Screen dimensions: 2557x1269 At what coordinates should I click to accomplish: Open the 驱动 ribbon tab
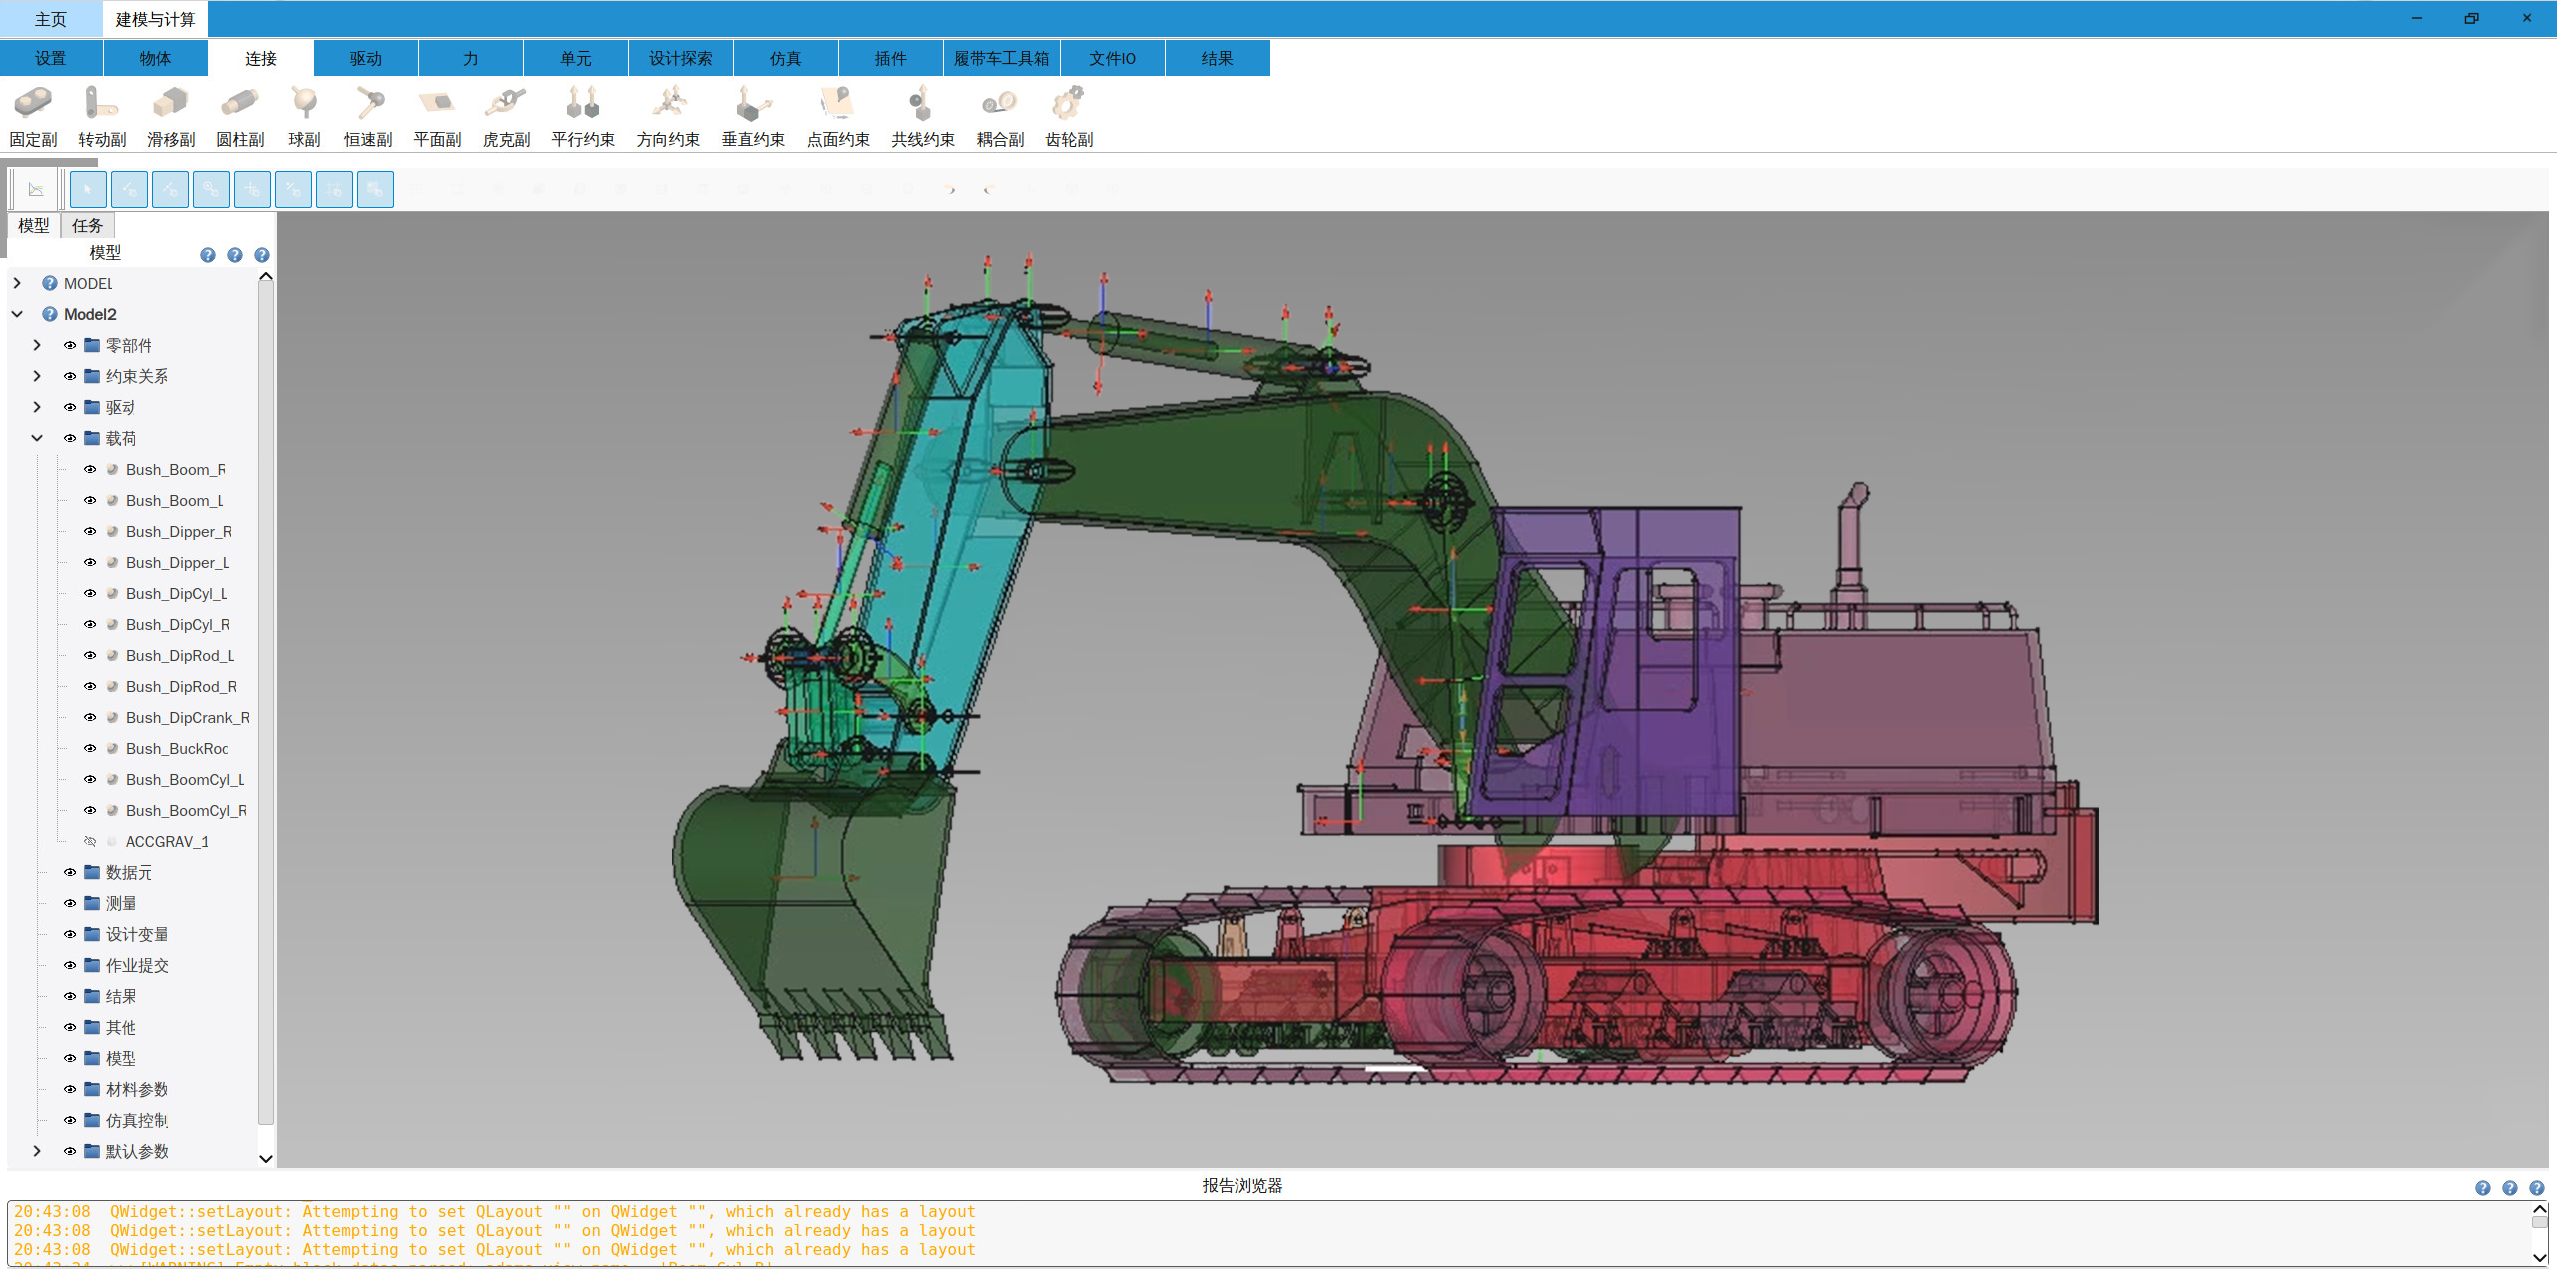[x=365, y=59]
